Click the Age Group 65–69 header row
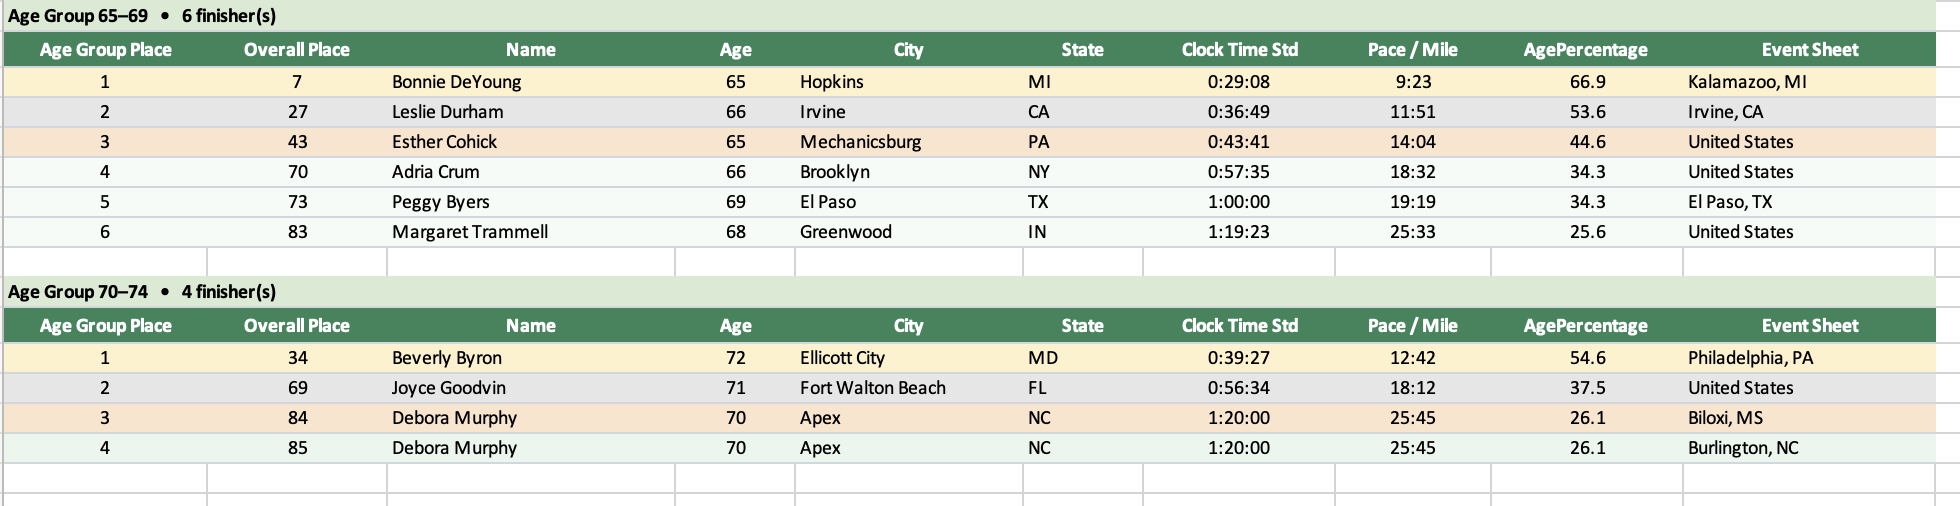Viewport: 1960px width, 506px height. 142,16
